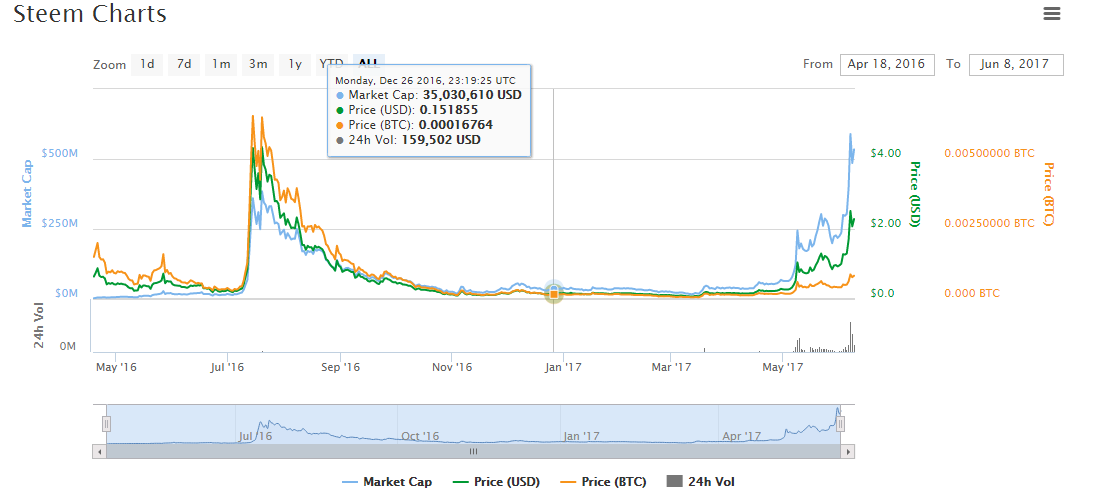1113x496 pixels.
Task: Click the navigator scrollbar left arrow
Action: [99, 451]
